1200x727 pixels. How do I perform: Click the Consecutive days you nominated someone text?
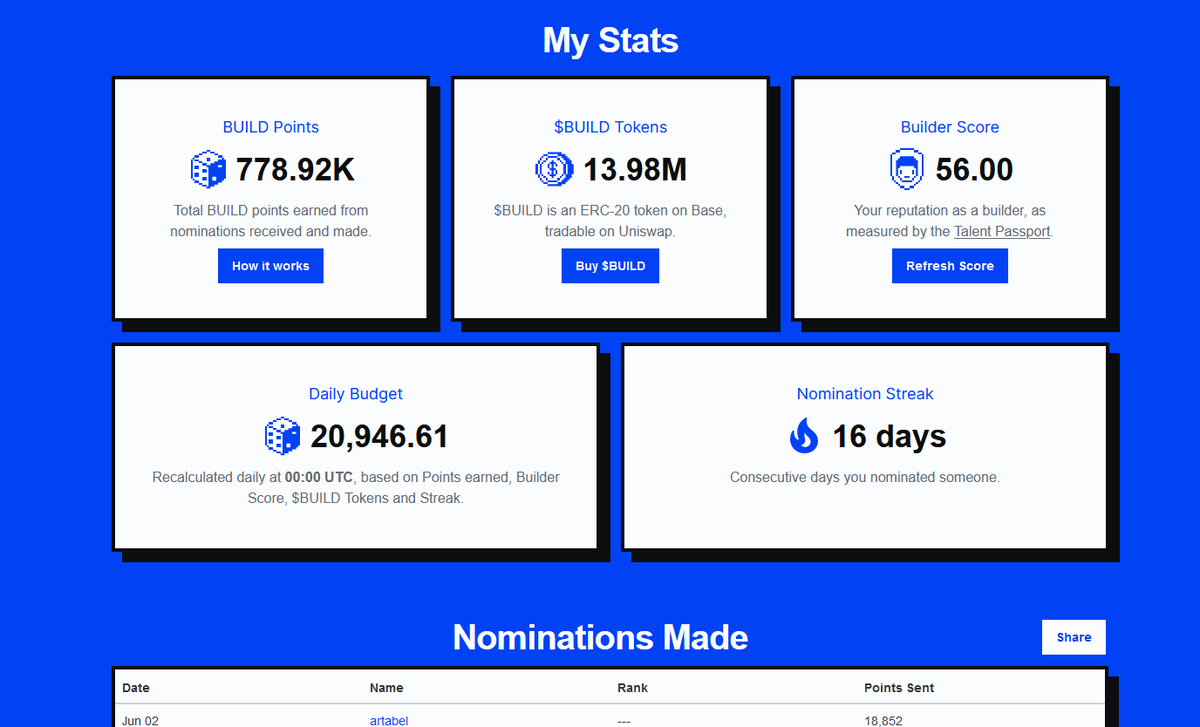865,477
